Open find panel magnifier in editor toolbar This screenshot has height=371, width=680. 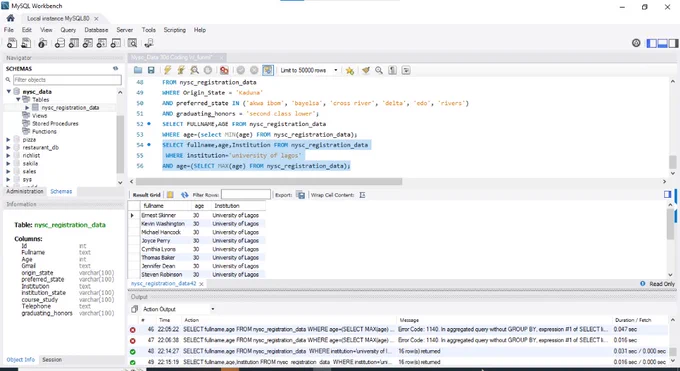pyautogui.click(x=379, y=70)
